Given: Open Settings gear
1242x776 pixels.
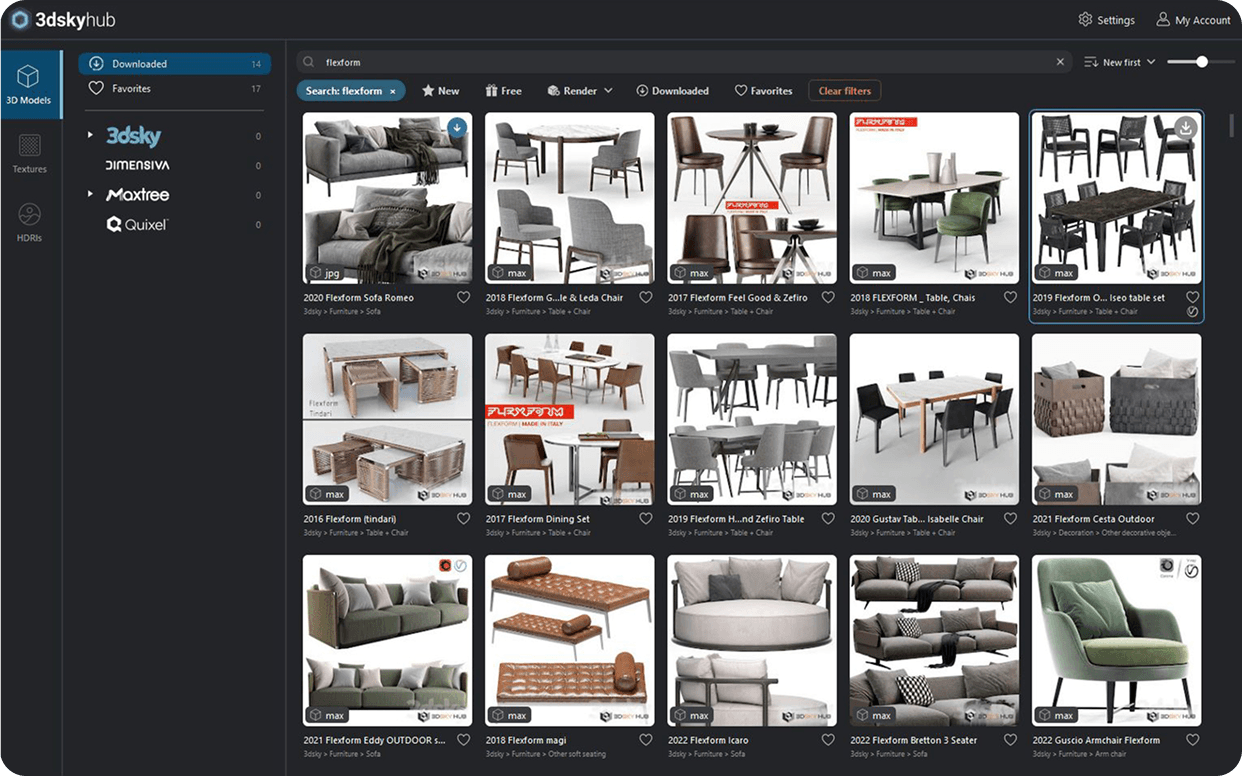Looking at the screenshot, I should coord(1106,20).
